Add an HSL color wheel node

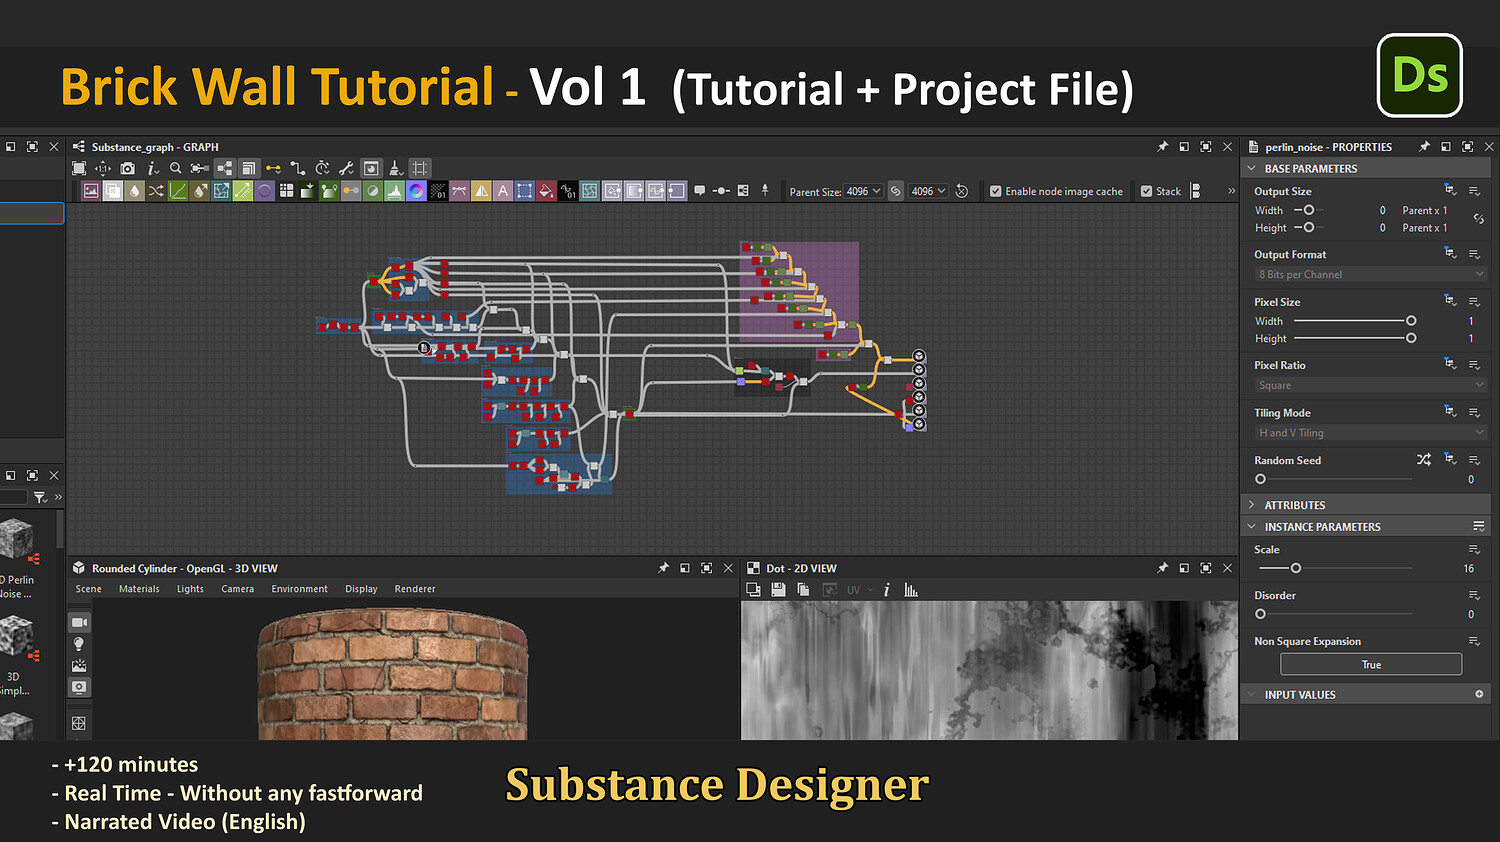(416, 191)
